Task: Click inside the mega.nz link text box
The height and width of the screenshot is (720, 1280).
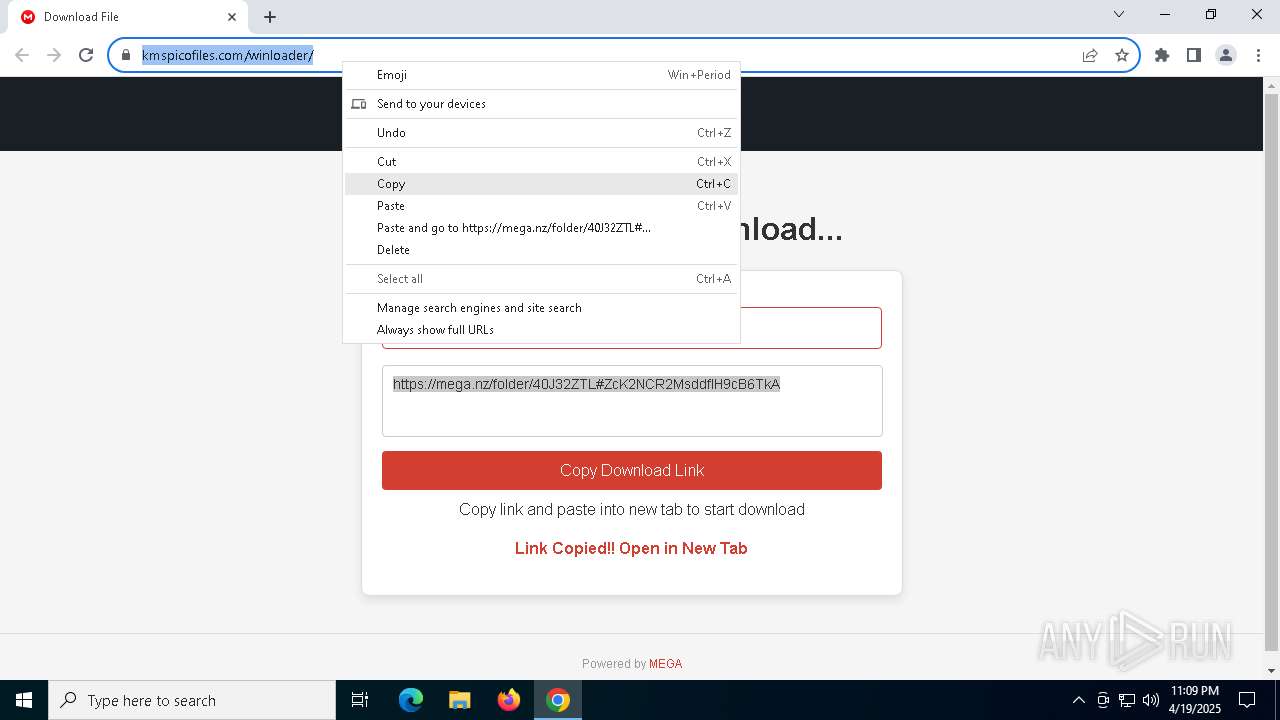Action: [x=632, y=401]
